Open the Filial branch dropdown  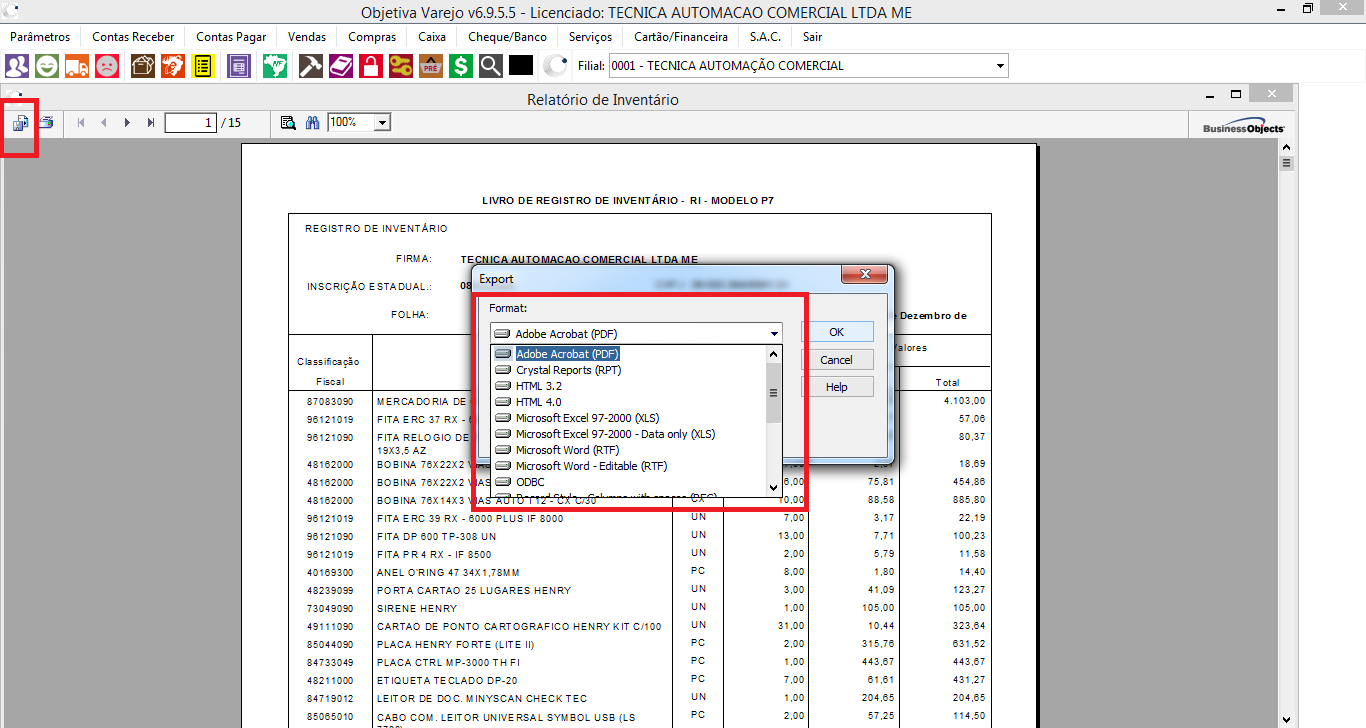pyautogui.click(x=1000, y=66)
